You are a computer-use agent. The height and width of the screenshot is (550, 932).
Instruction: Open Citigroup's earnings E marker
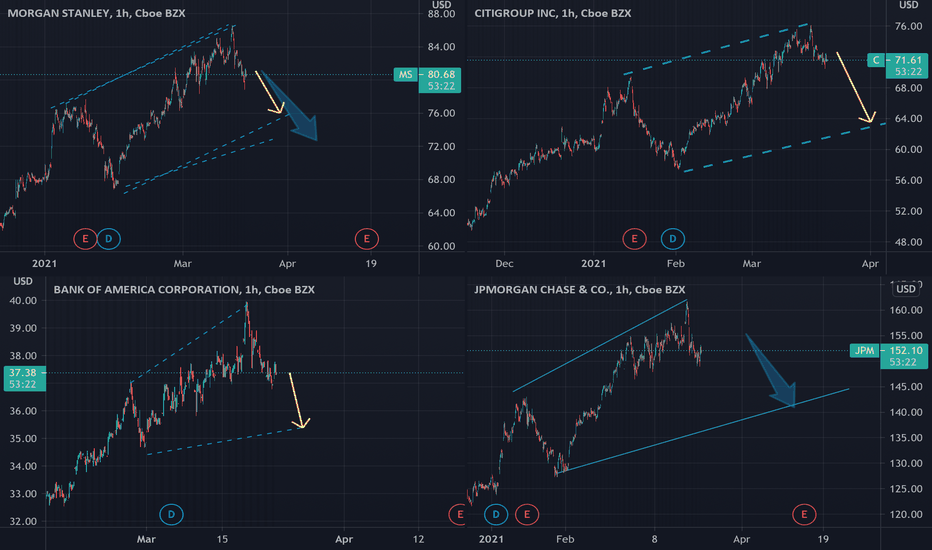634,239
